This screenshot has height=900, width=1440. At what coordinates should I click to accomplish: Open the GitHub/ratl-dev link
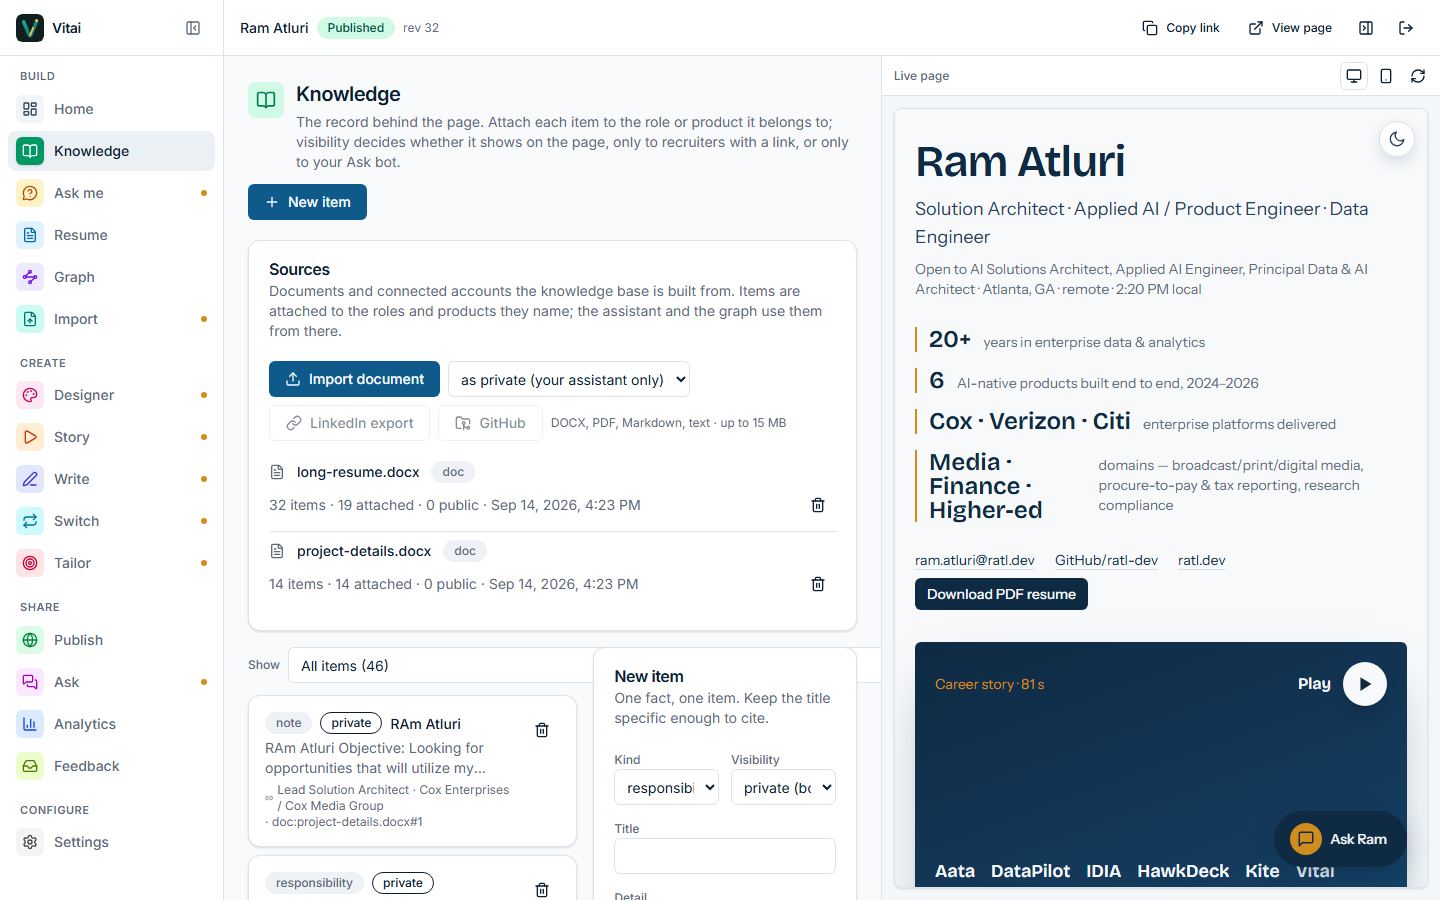pyautogui.click(x=1106, y=560)
